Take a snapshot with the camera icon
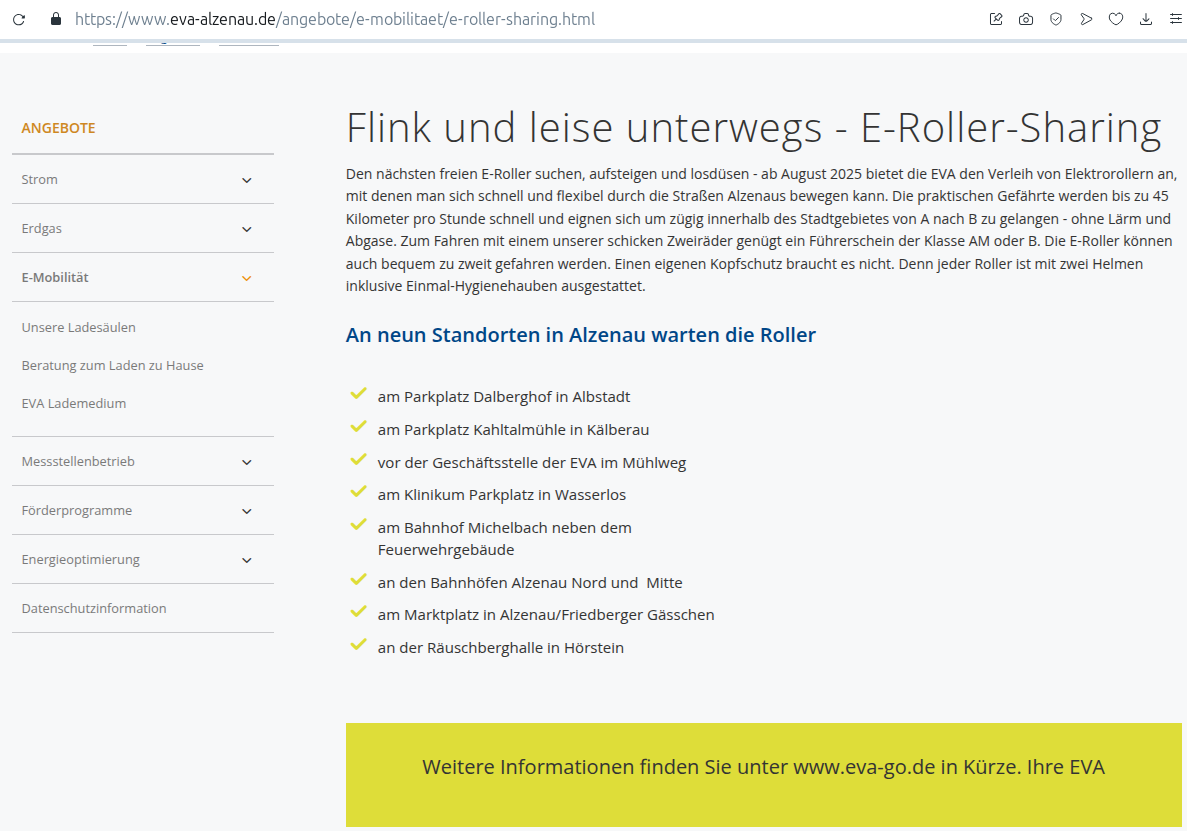 pyautogui.click(x=1026, y=19)
